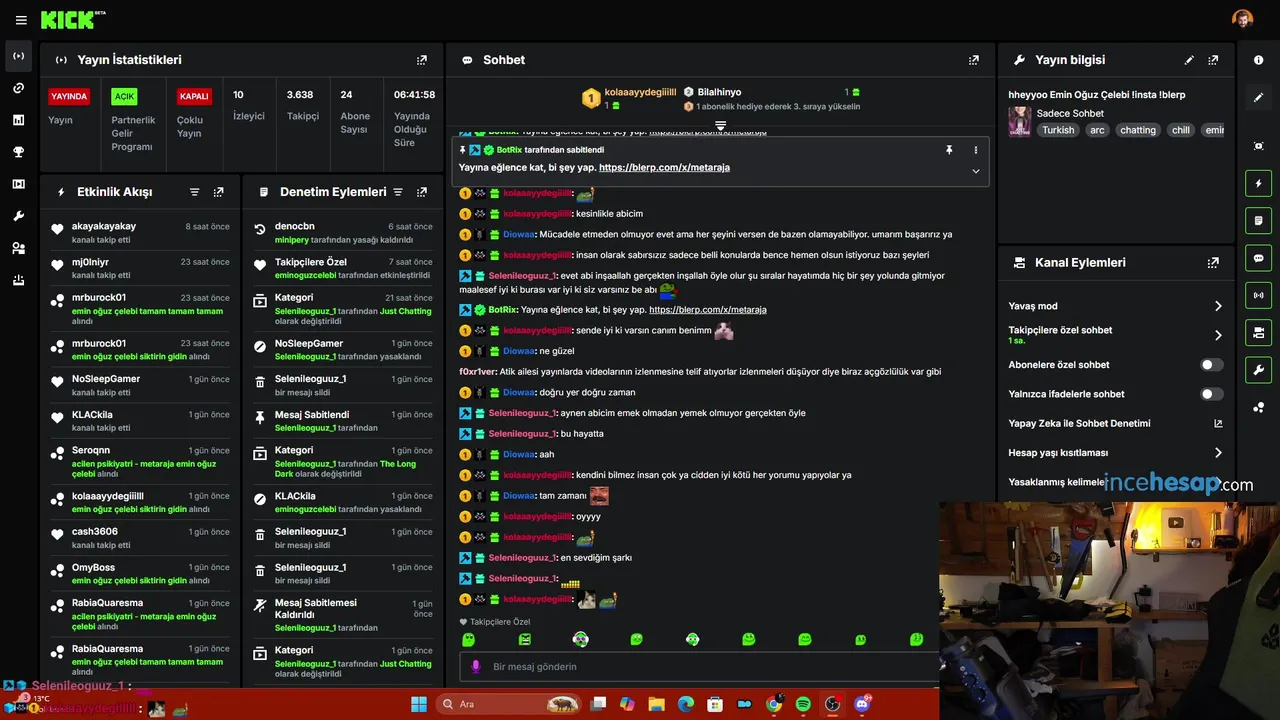Select the lightning bolt icon in right sidebar
Image resolution: width=1280 pixels, height=720 pixels.
pyautogui.click(x=1258, y=184)
